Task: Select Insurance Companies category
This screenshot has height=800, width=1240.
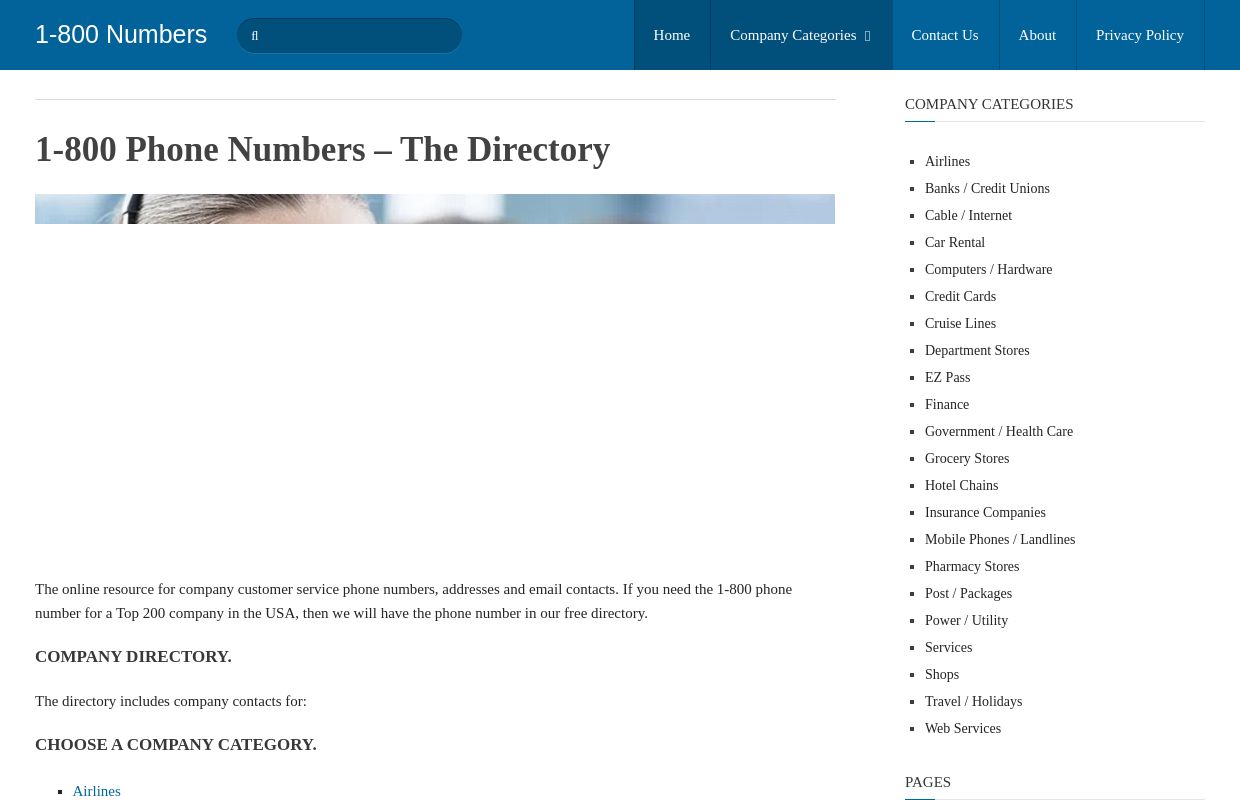Action: (985, 513)
